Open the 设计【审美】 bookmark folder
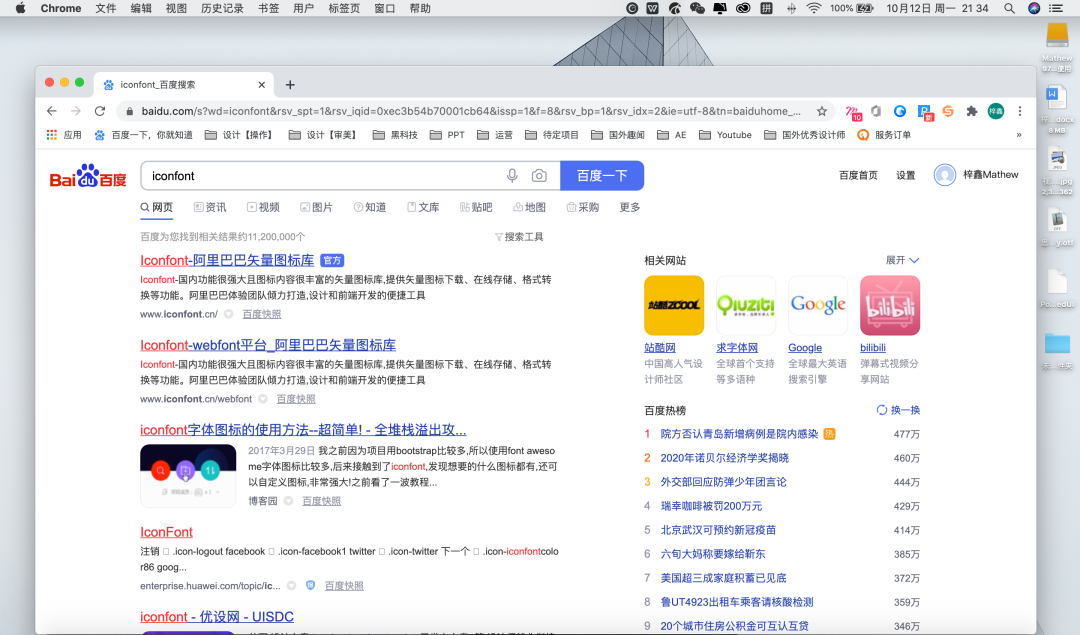The height and width of the screenshot is (635, 1080). click(x=324, y=135)
